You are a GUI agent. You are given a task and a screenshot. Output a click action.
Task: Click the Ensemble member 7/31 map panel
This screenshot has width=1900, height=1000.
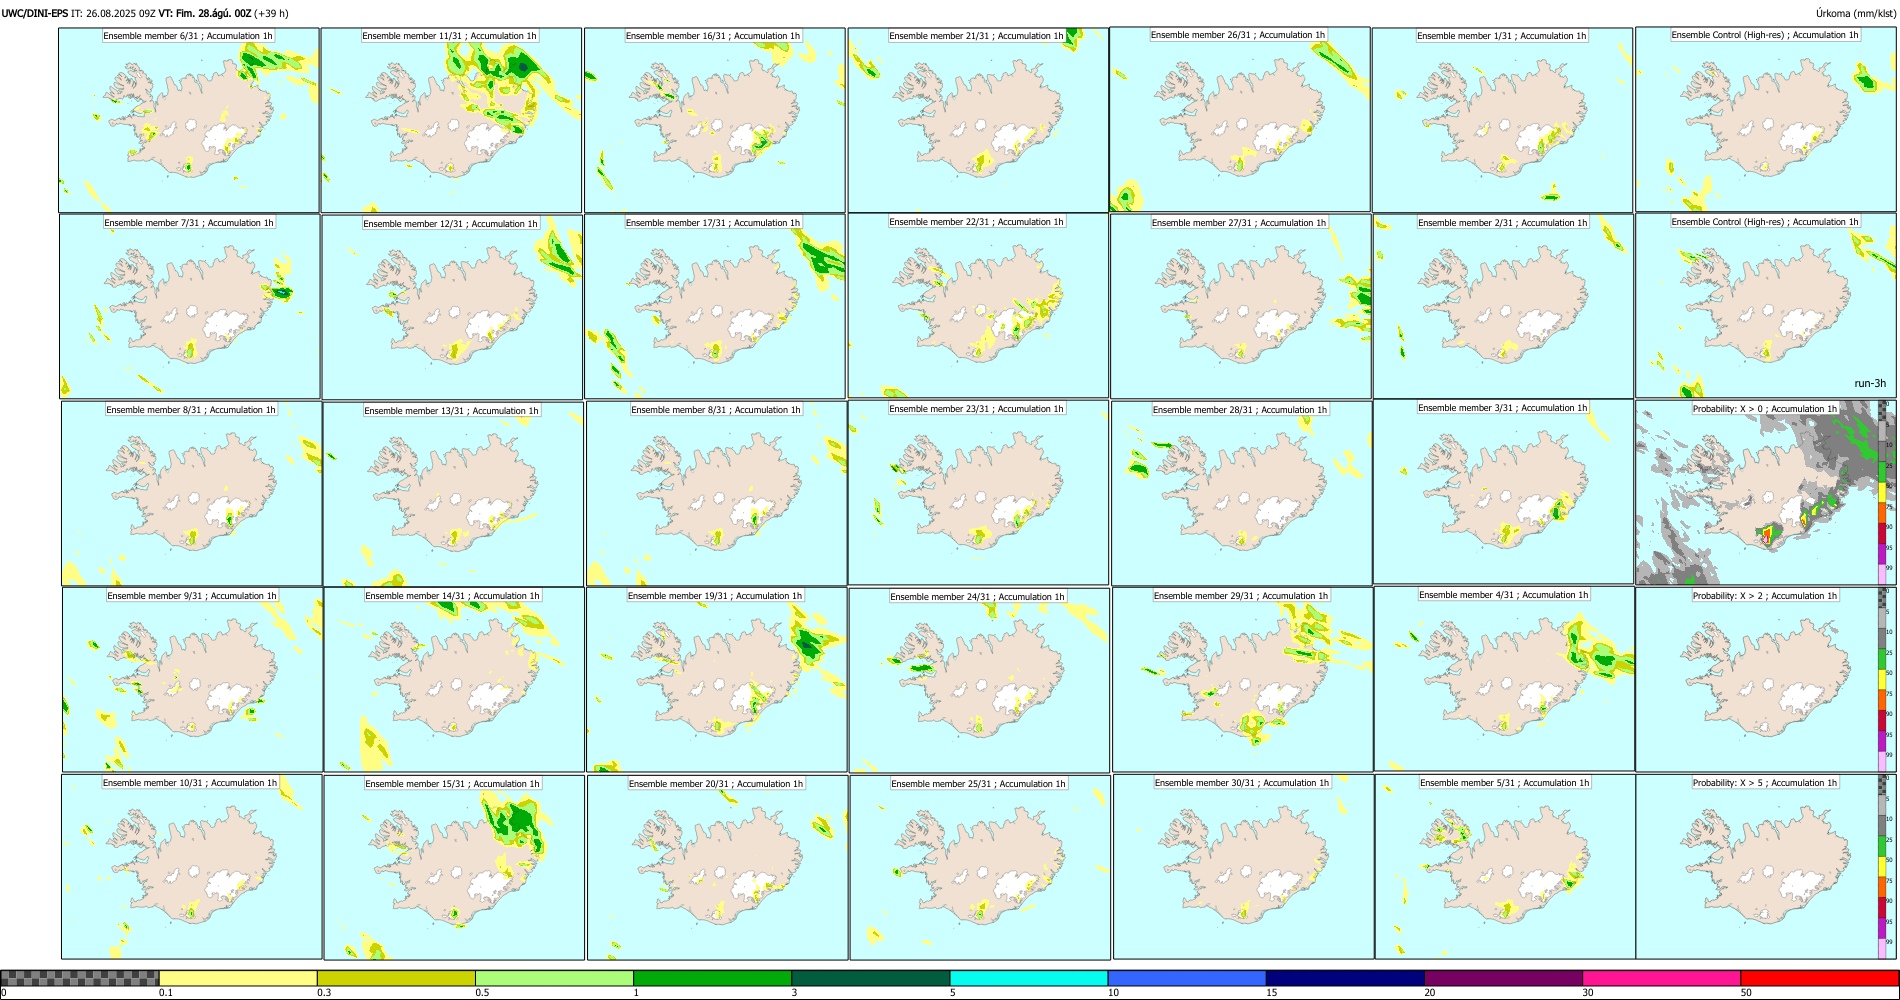190,307
